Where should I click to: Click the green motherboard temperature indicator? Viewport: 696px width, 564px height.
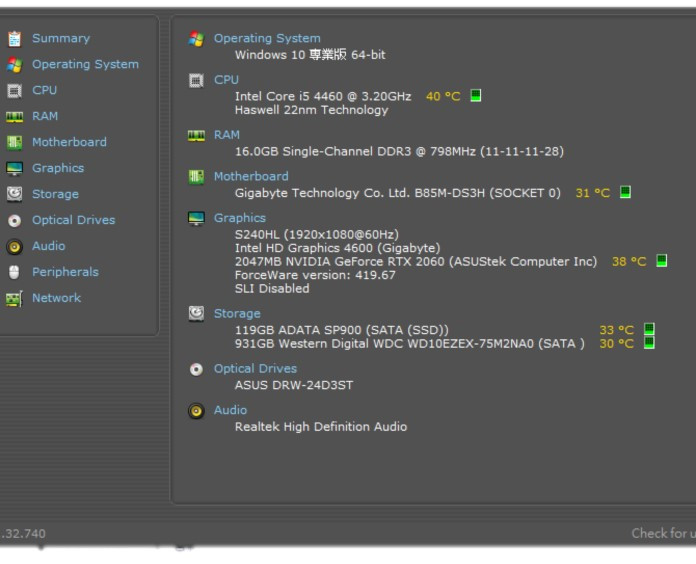[625, 192]
